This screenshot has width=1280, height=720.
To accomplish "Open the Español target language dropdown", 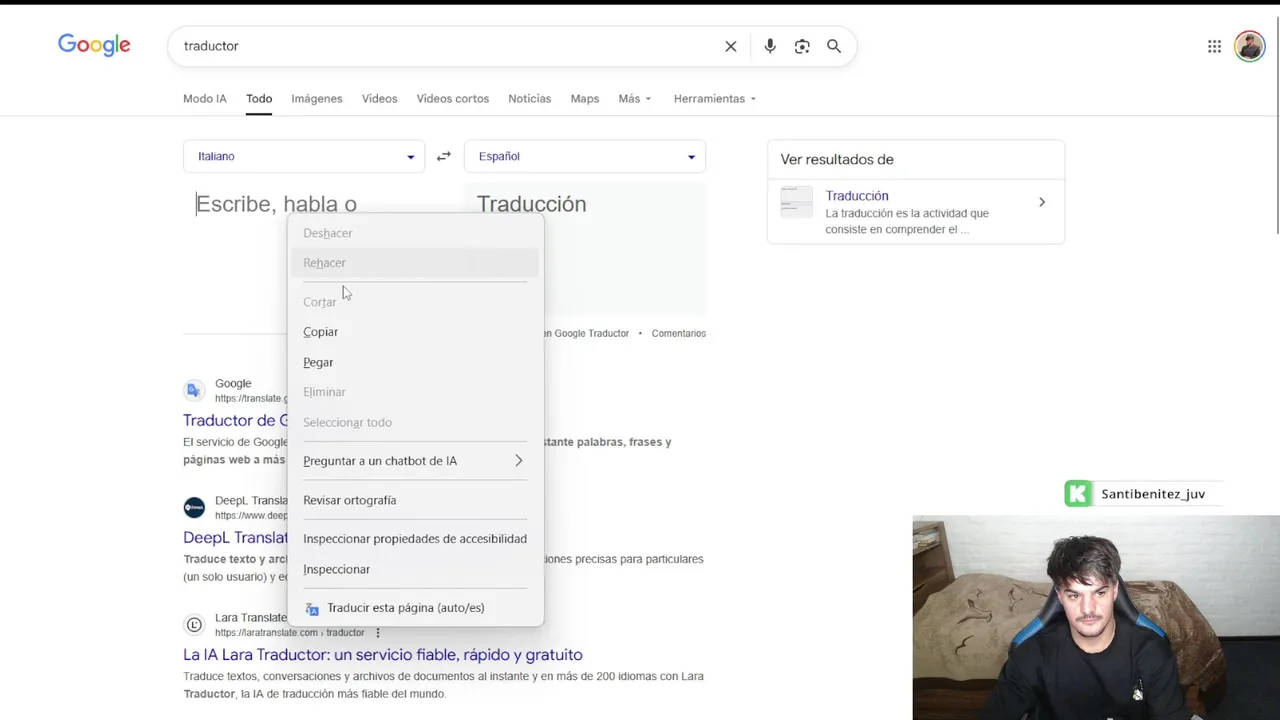I will point(585,156).
